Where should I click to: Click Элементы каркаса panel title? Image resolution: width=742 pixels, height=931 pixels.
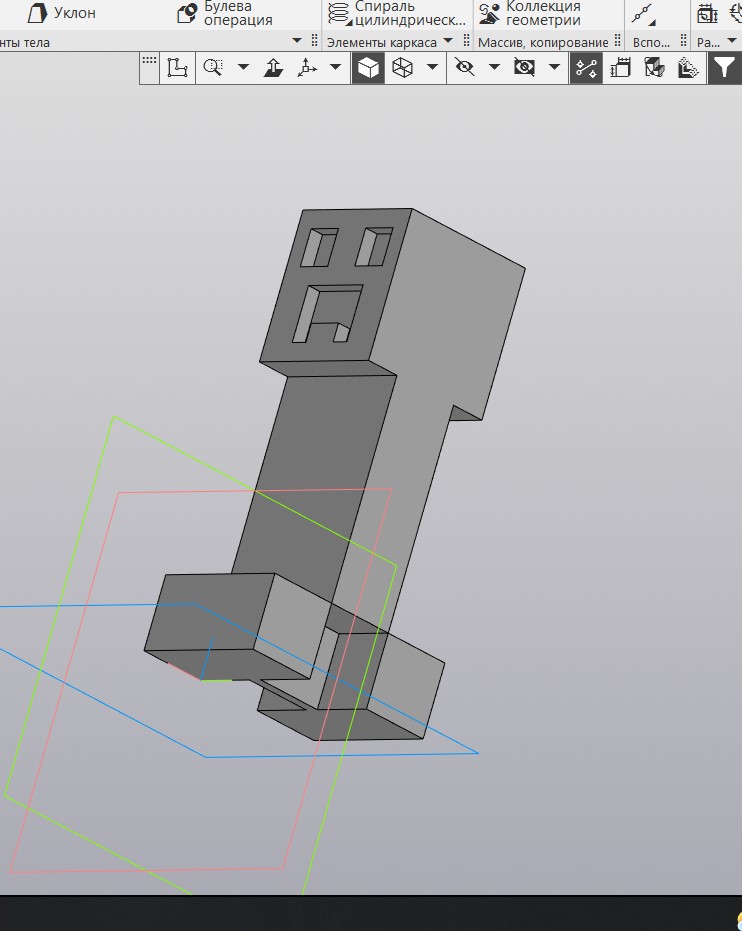[x=382, y=43]
